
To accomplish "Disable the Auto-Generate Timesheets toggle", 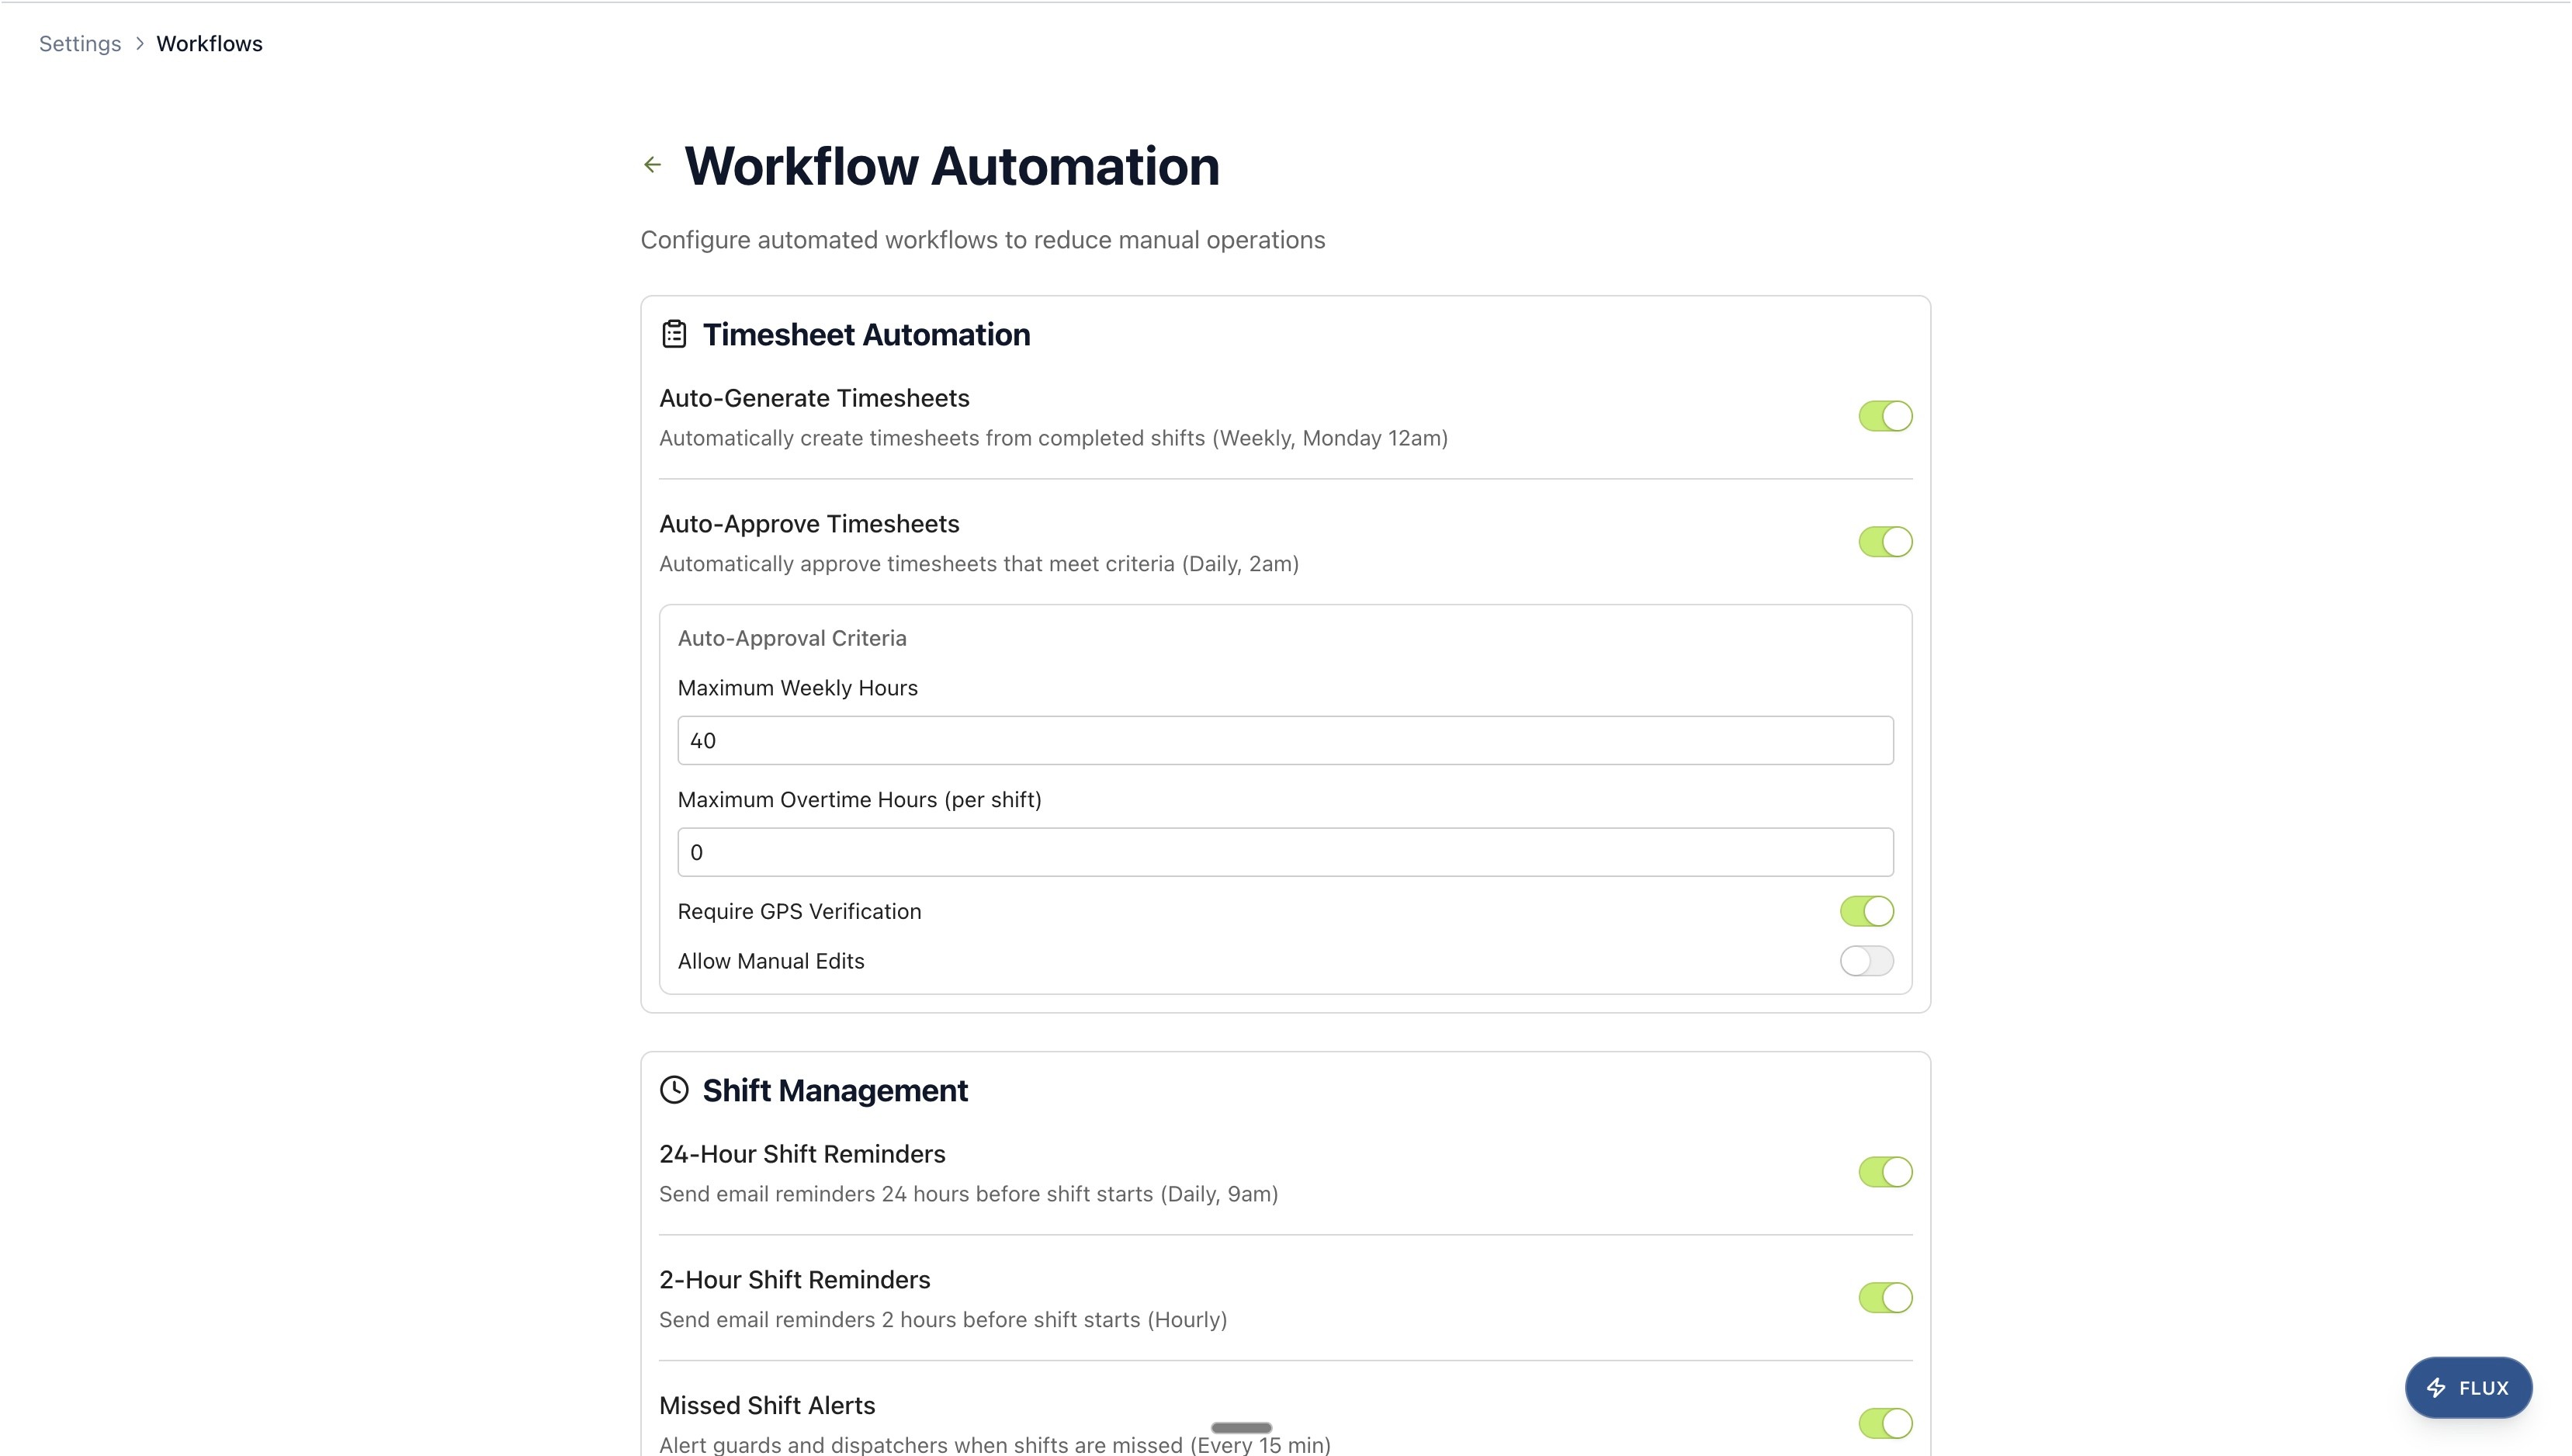I will 1885,416.
